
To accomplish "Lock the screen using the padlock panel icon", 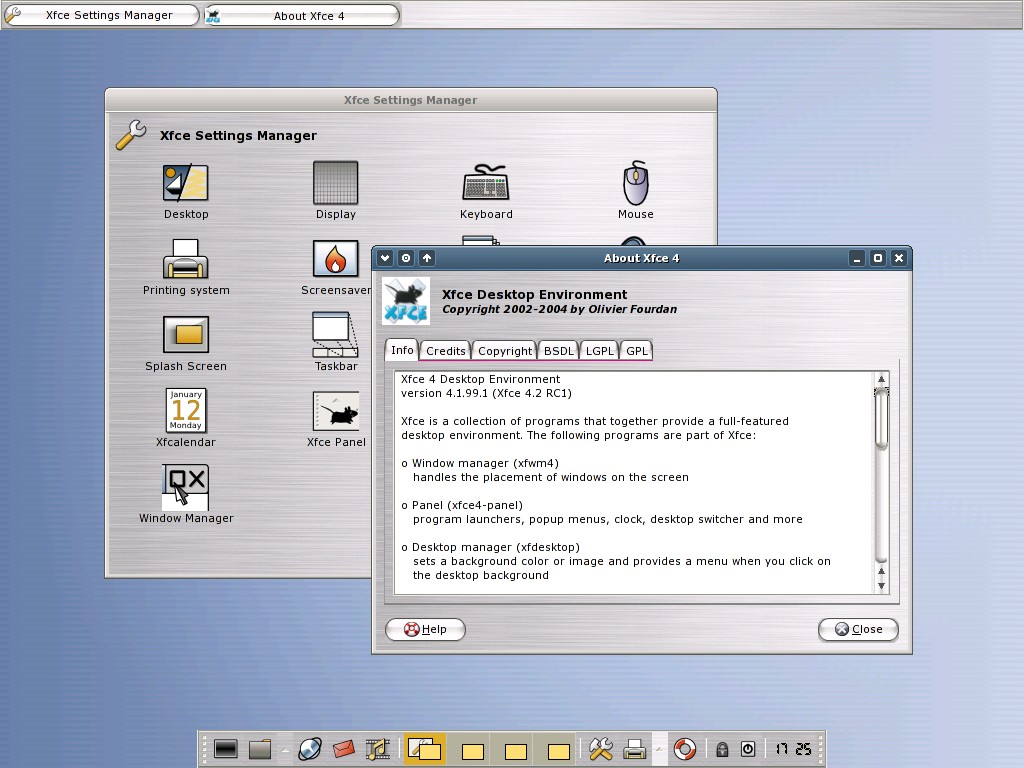I will coord(721,748).
